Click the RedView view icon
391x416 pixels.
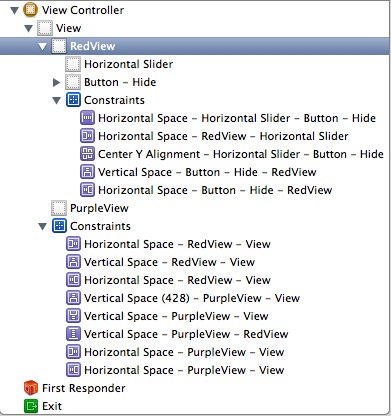point(59,46)
